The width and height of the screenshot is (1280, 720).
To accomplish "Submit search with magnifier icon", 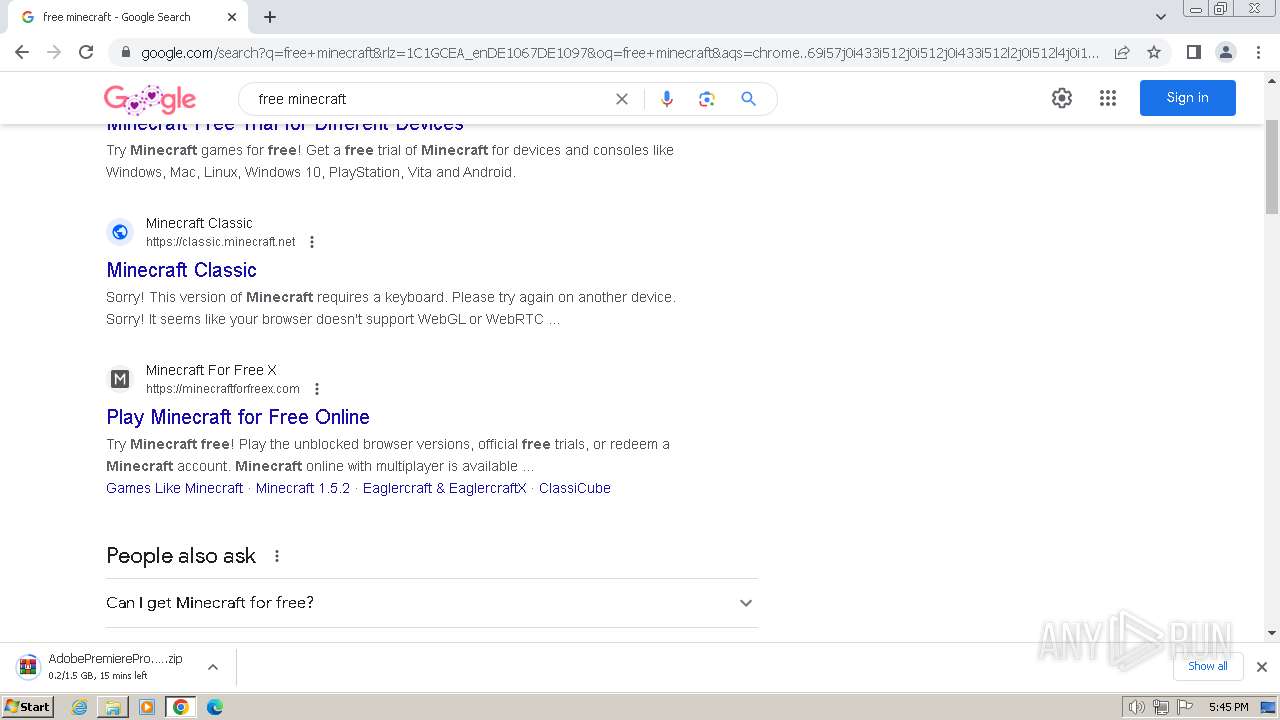I will [748, 99].
